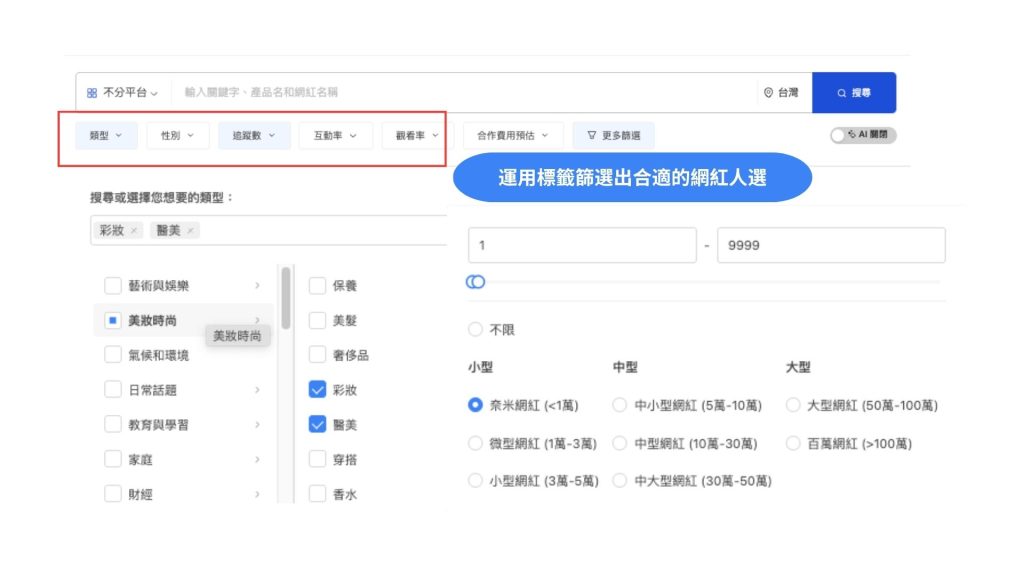Select the 台灣 region selector

pyautogui.click(x=782, y=93)
